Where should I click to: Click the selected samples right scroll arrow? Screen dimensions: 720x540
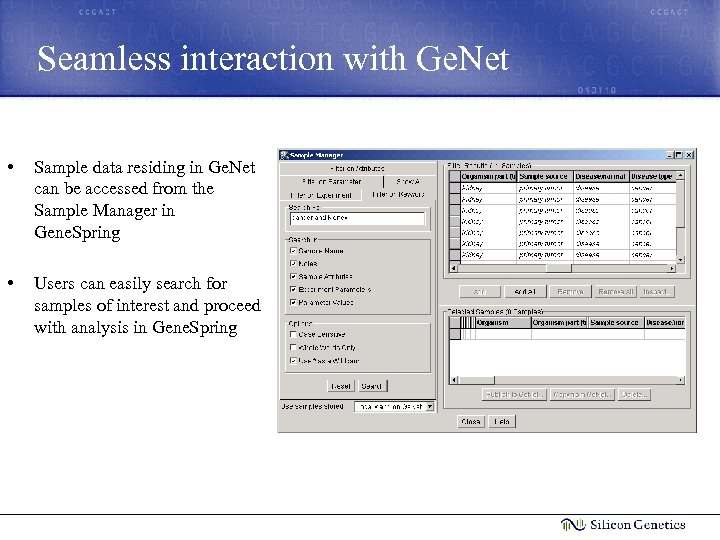[681, 380]
